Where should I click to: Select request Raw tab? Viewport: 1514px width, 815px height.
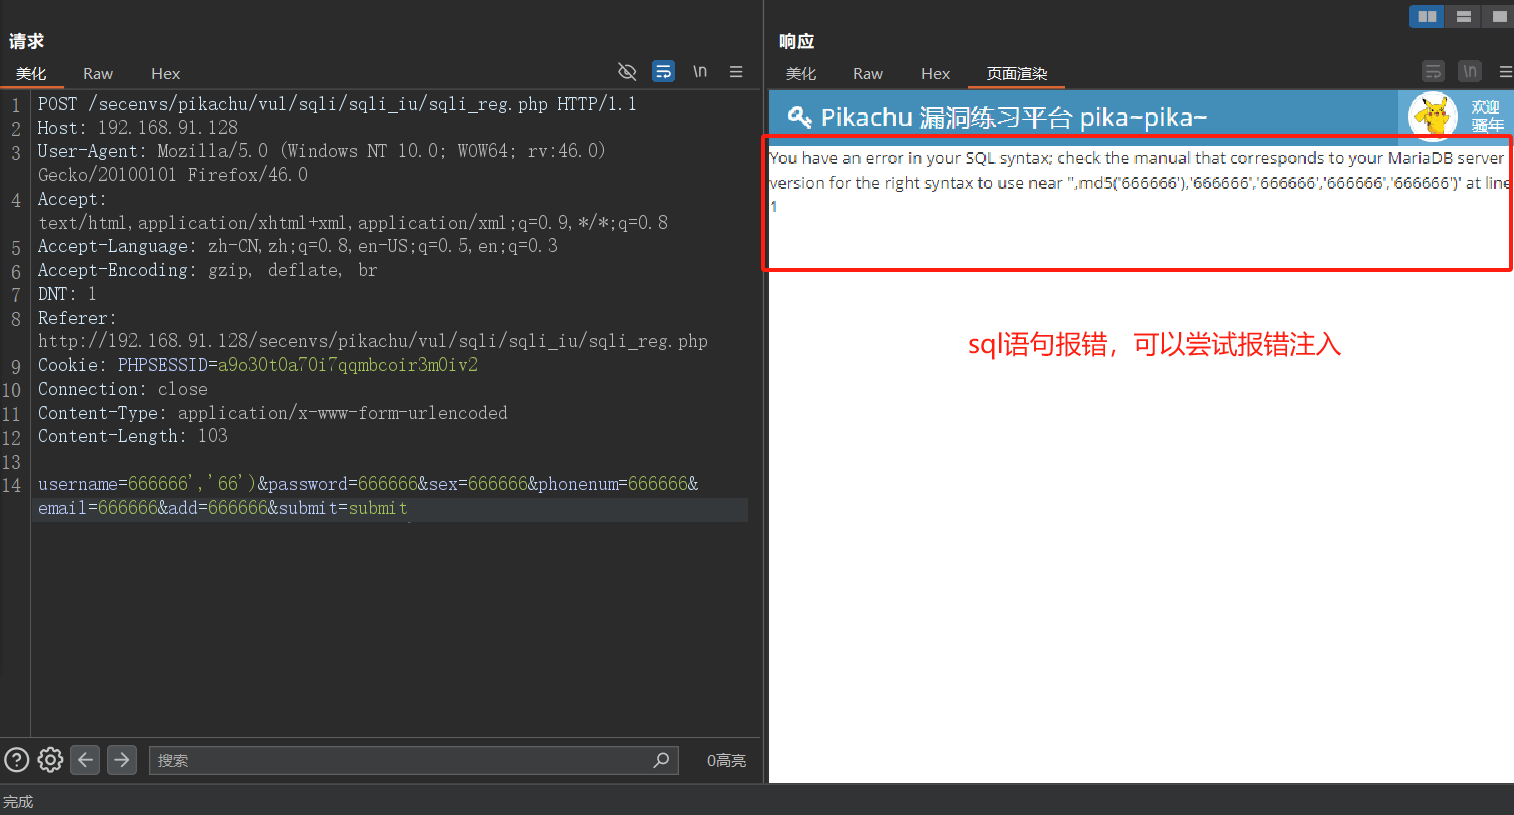point(98,74)
